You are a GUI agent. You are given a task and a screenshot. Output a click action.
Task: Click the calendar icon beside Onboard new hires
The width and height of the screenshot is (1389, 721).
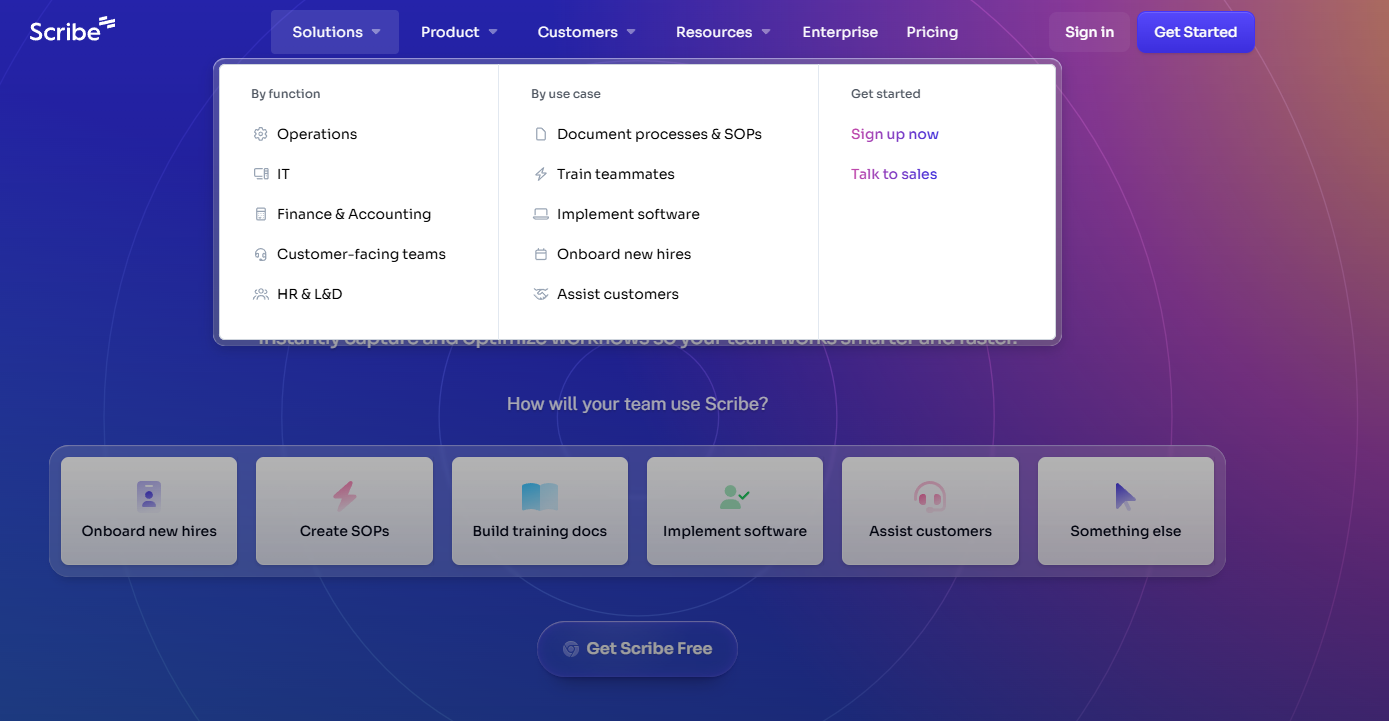pyautogui.click(x=541, y=254)
